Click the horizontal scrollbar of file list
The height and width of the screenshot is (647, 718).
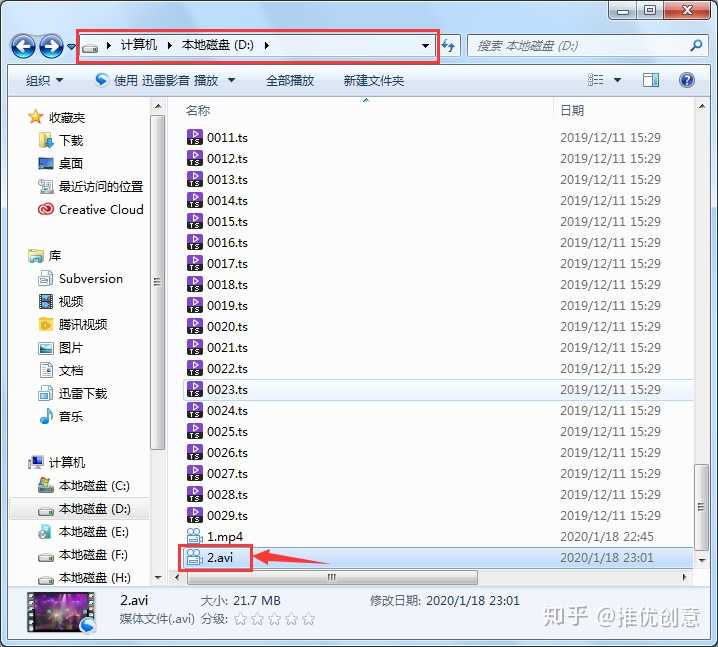(332, 577)
